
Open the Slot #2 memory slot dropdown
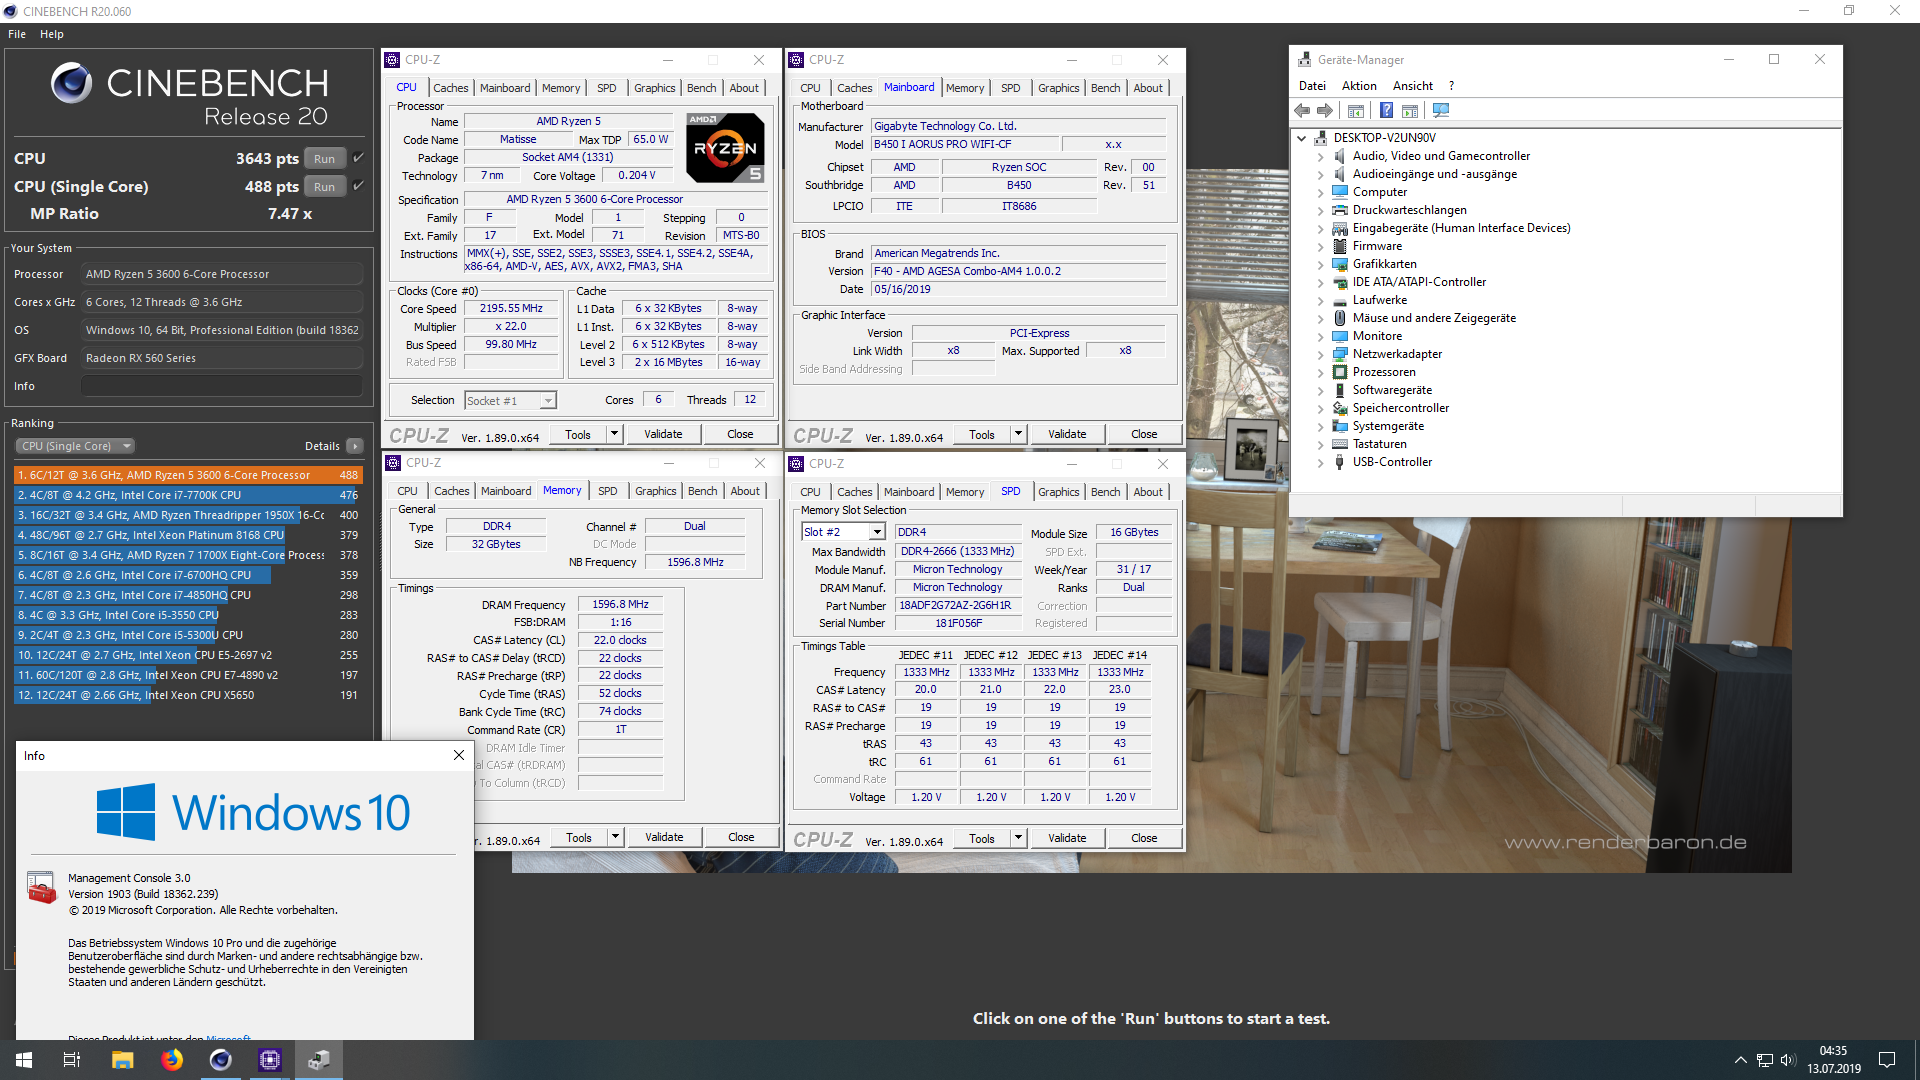877,532
